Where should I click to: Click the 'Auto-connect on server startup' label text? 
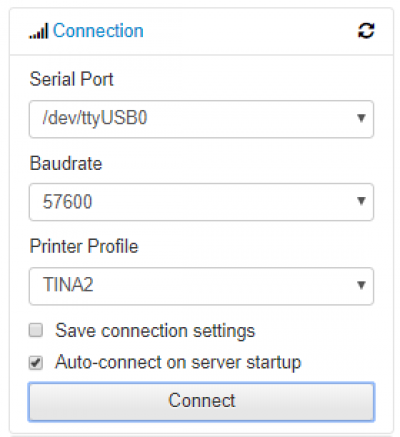(178, 363)
